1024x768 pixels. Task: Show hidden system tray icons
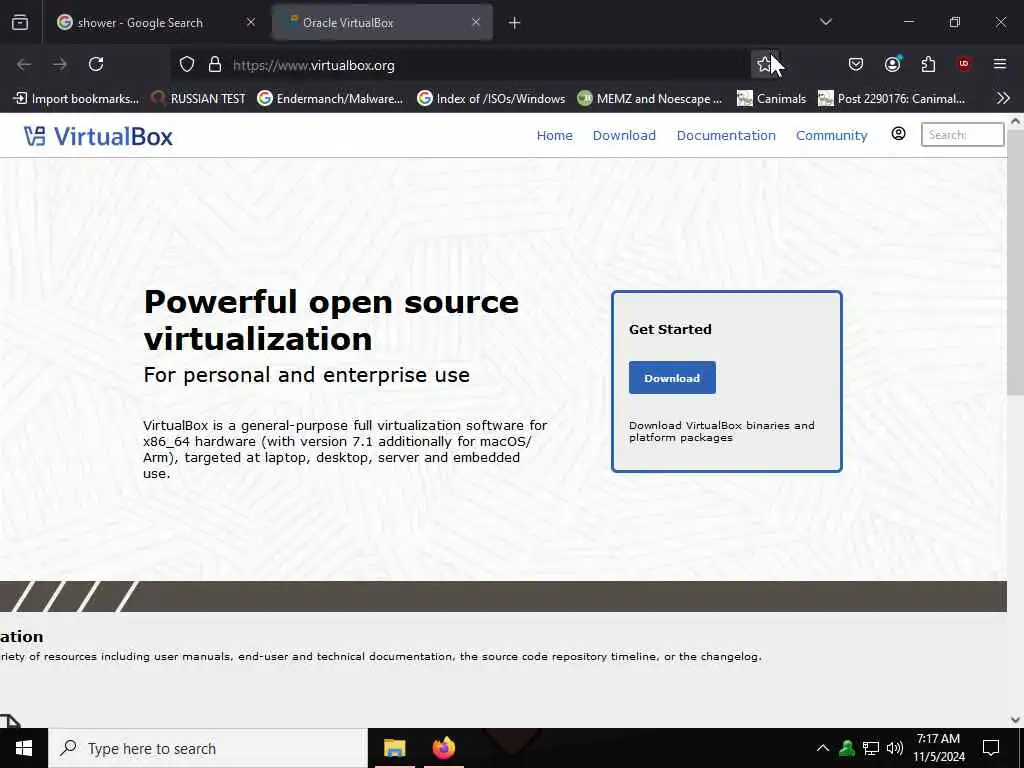[823, 748]
